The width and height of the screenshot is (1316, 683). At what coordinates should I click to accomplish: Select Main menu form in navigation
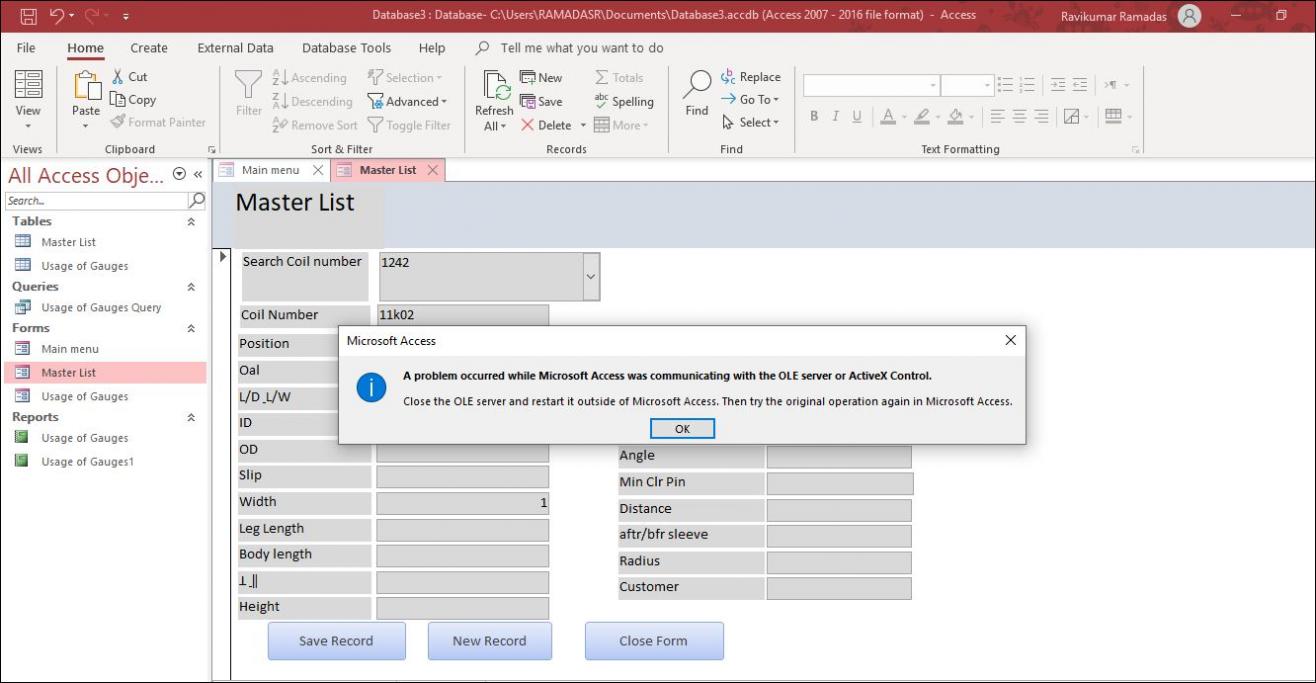point(70,349)
